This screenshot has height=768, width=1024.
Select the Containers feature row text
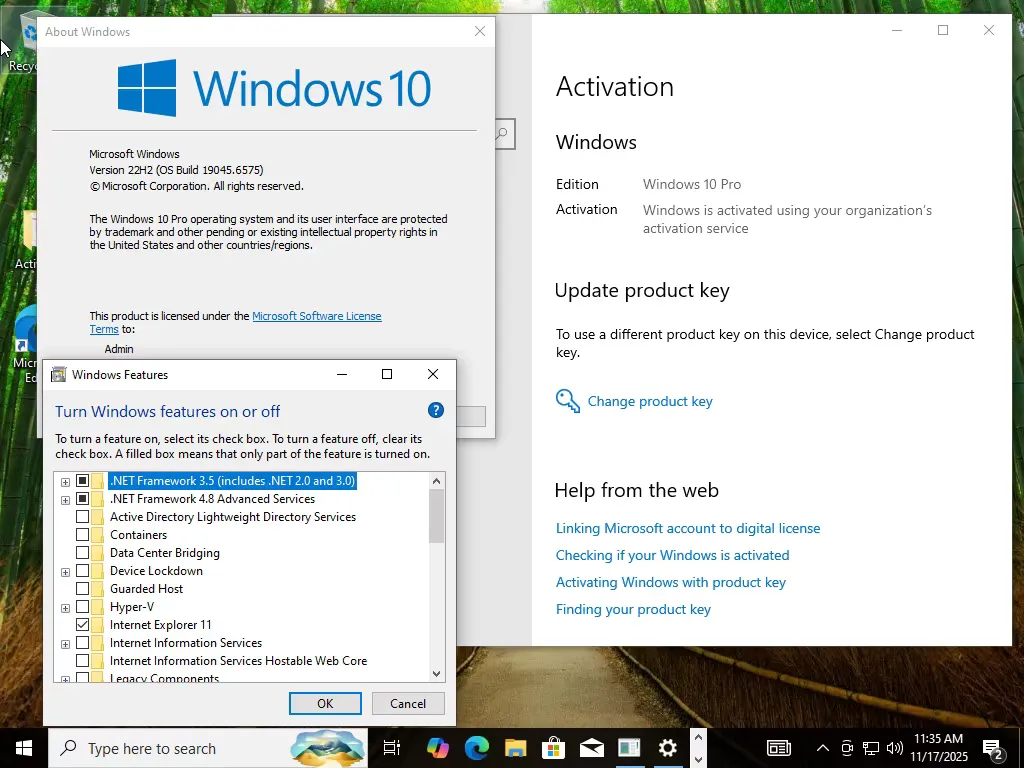point(138,535)
